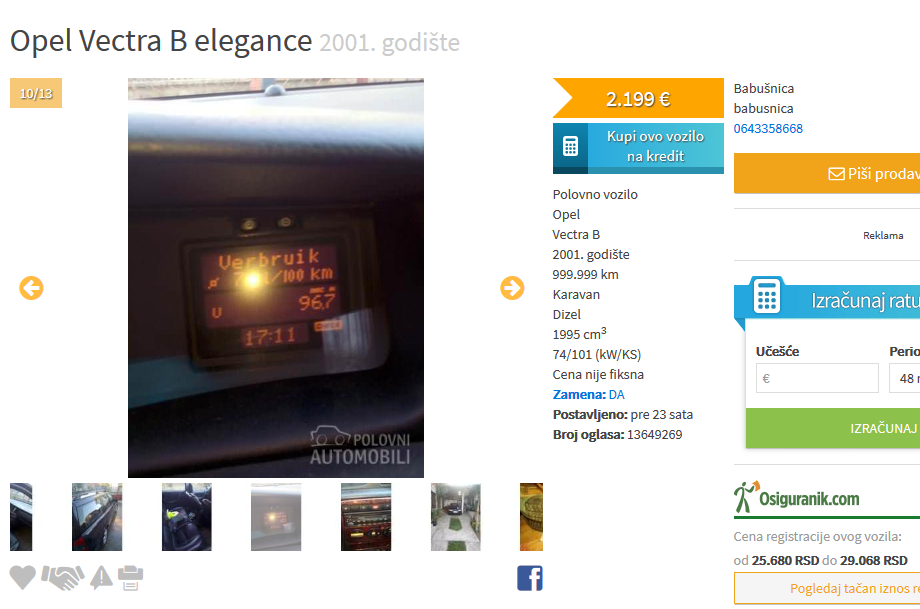Click the Zamena: DA link
920x609 pixels.
click(x=588, y=395)
